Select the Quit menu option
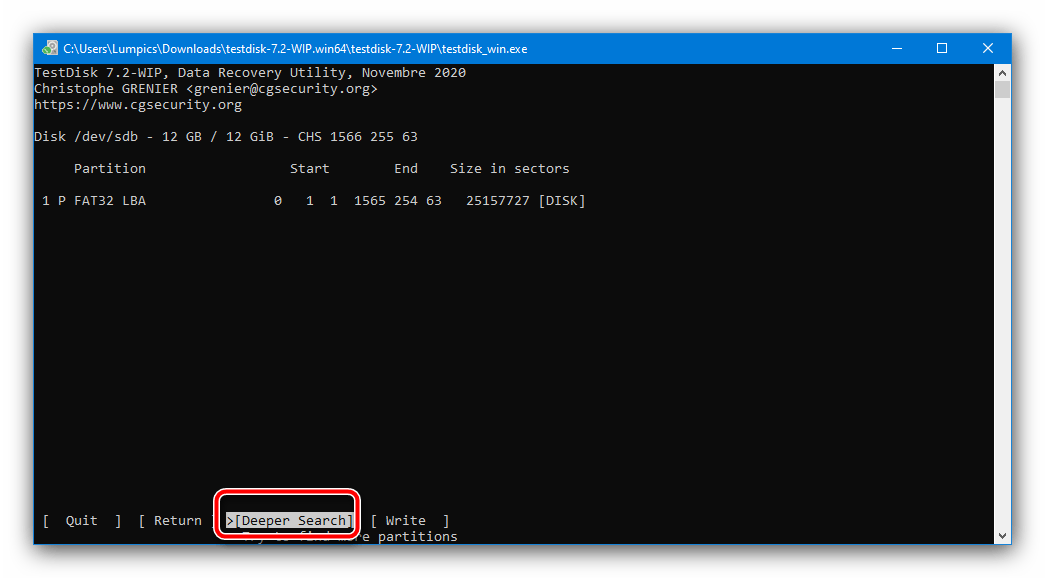The image size is (1045, 578). (x=81, y=521)
